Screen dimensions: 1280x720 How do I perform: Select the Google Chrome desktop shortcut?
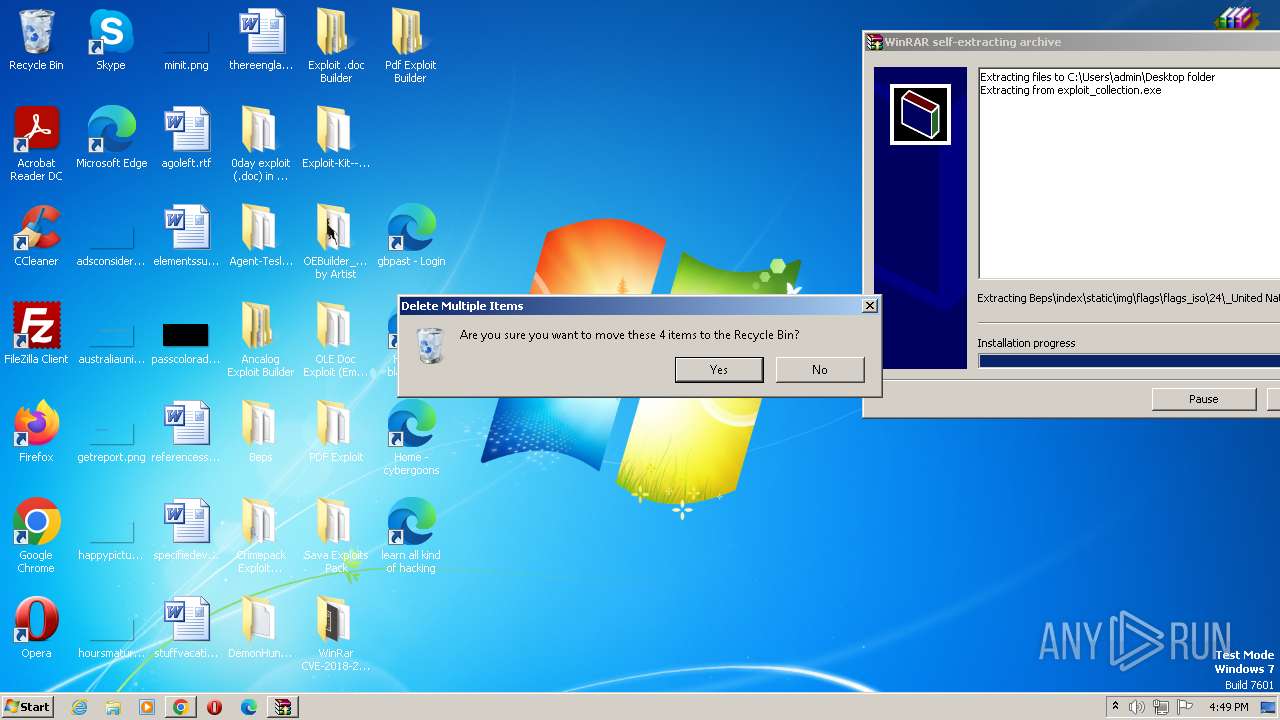pyautogui.click(x=36, y=536)
